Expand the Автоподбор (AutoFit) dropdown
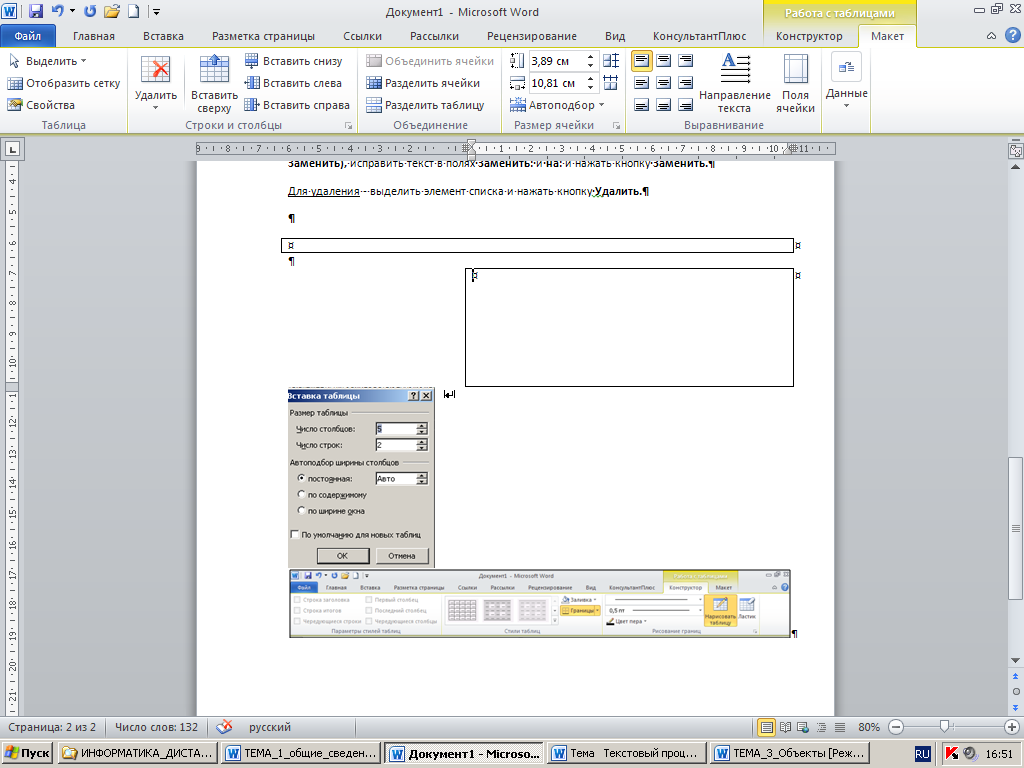This screenshot has width=1024, height=768. click(x=557, y=104)
